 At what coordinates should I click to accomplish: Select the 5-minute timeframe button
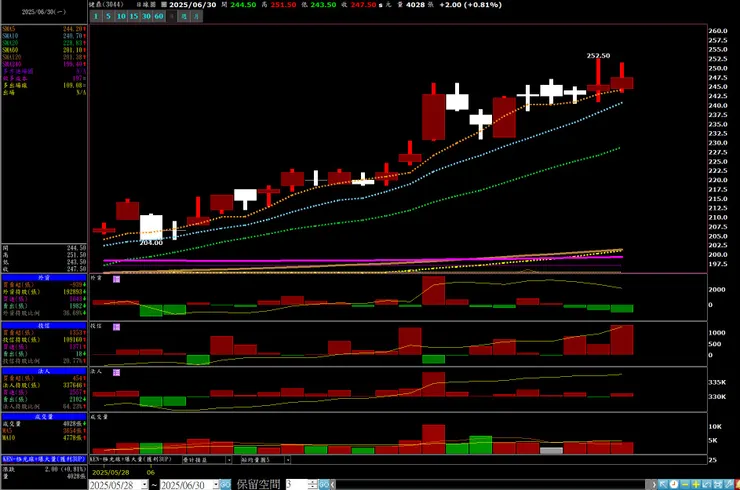click(x=108, y=17)
